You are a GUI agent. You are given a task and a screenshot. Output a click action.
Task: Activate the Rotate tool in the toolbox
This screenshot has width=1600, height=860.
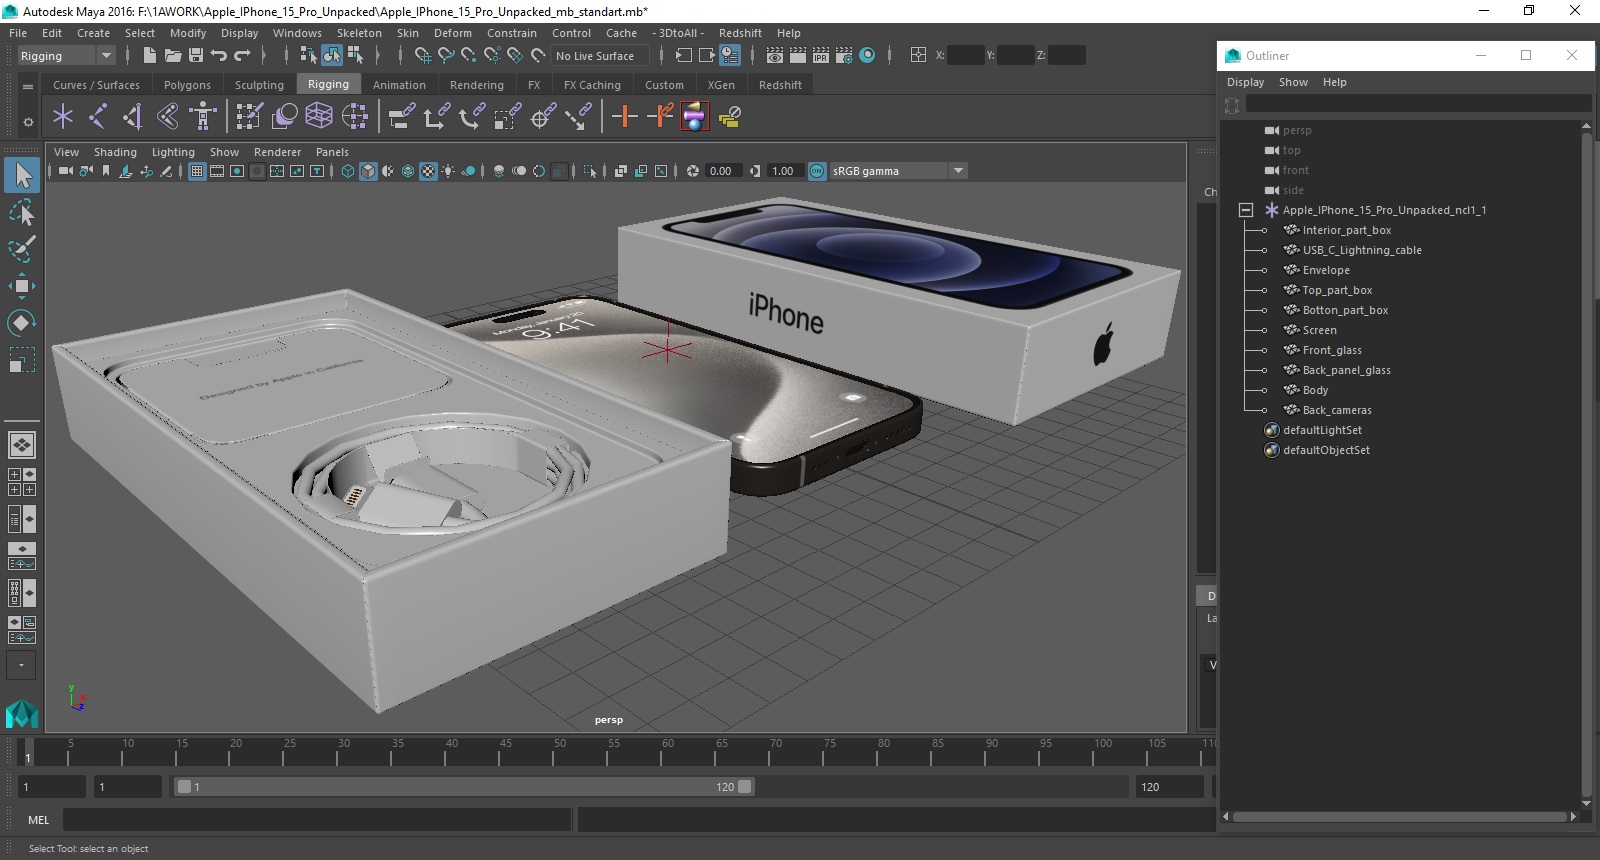click(x=22, y=322)
